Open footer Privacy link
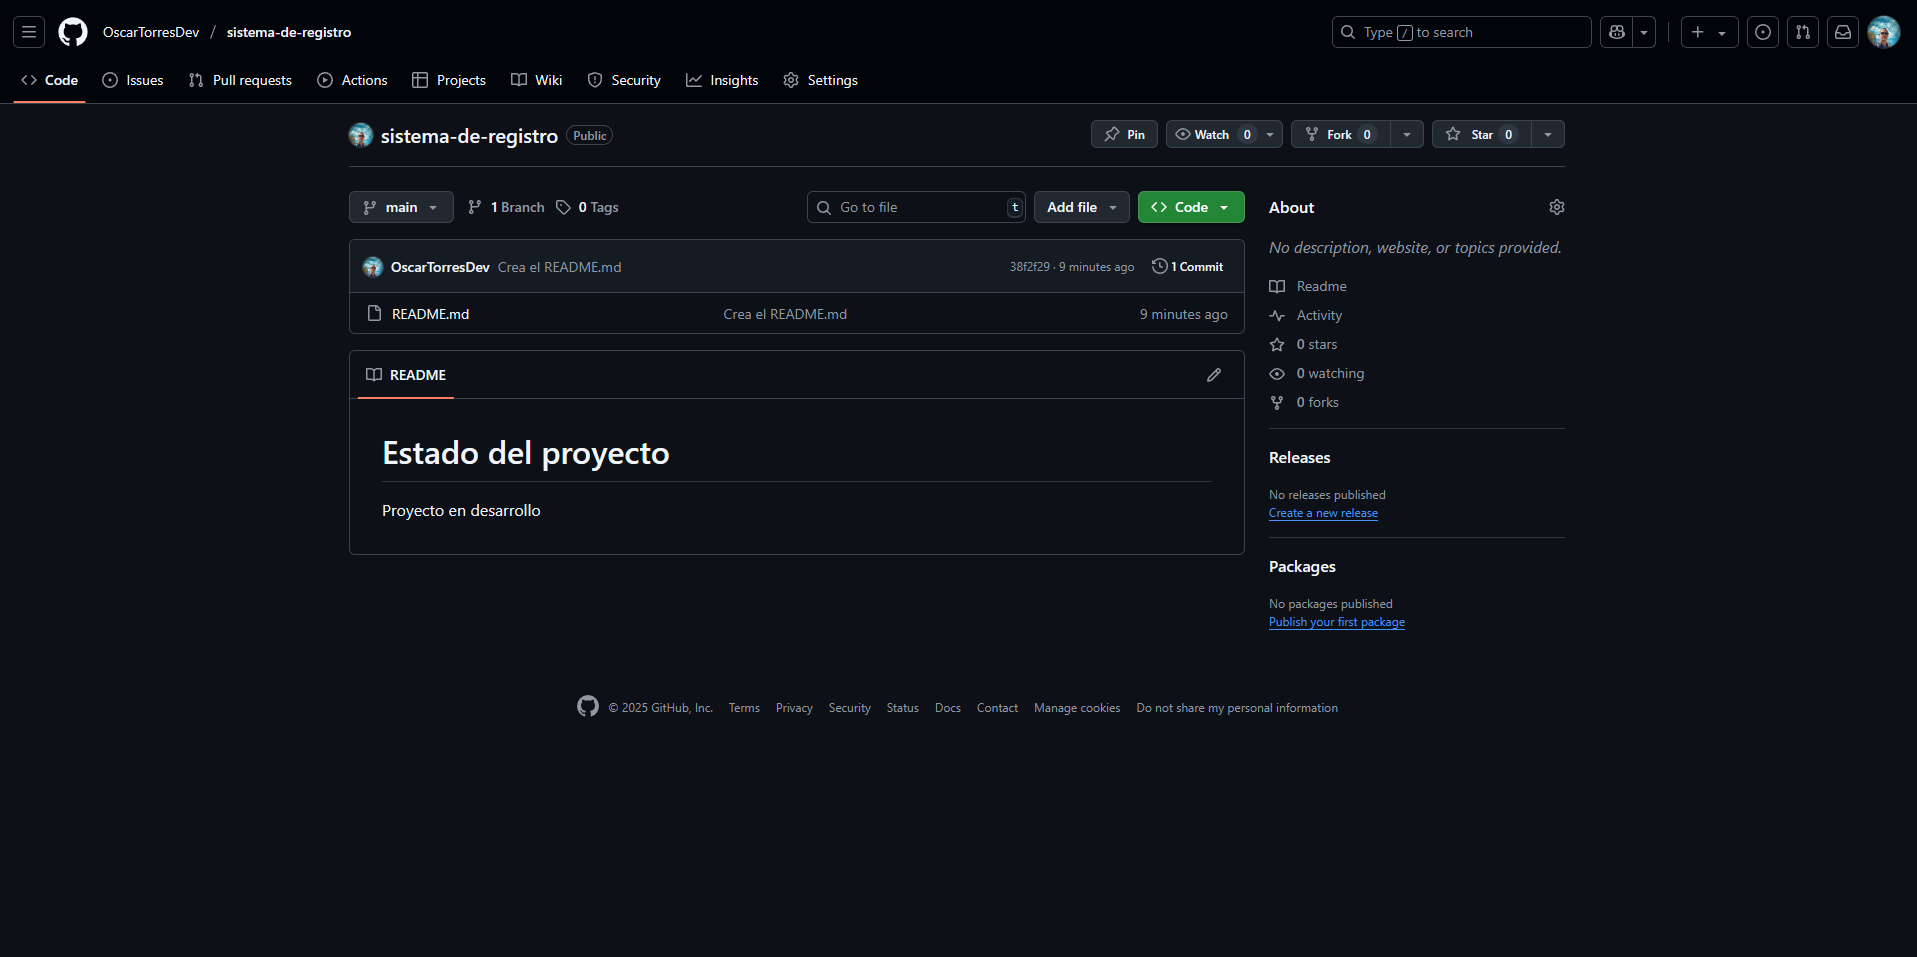The width and height of the screenshot is (1917, 957). tap(794, 708)
